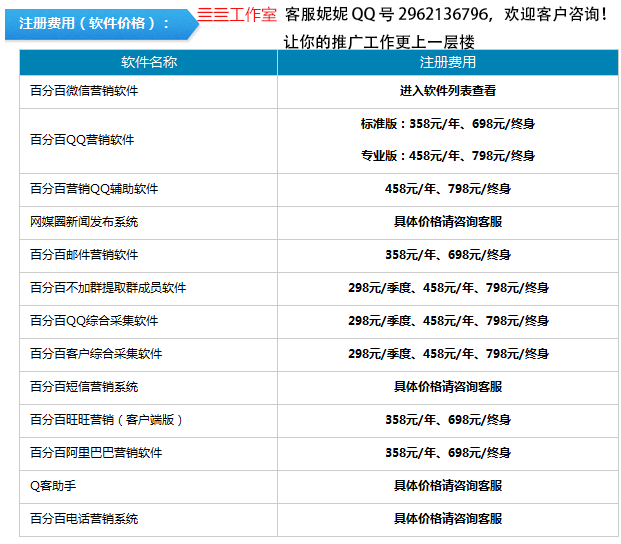Click price for 百分百营销QQ辅助软件
This screenshot has height=544, width=621.
[x=448, y=189]
